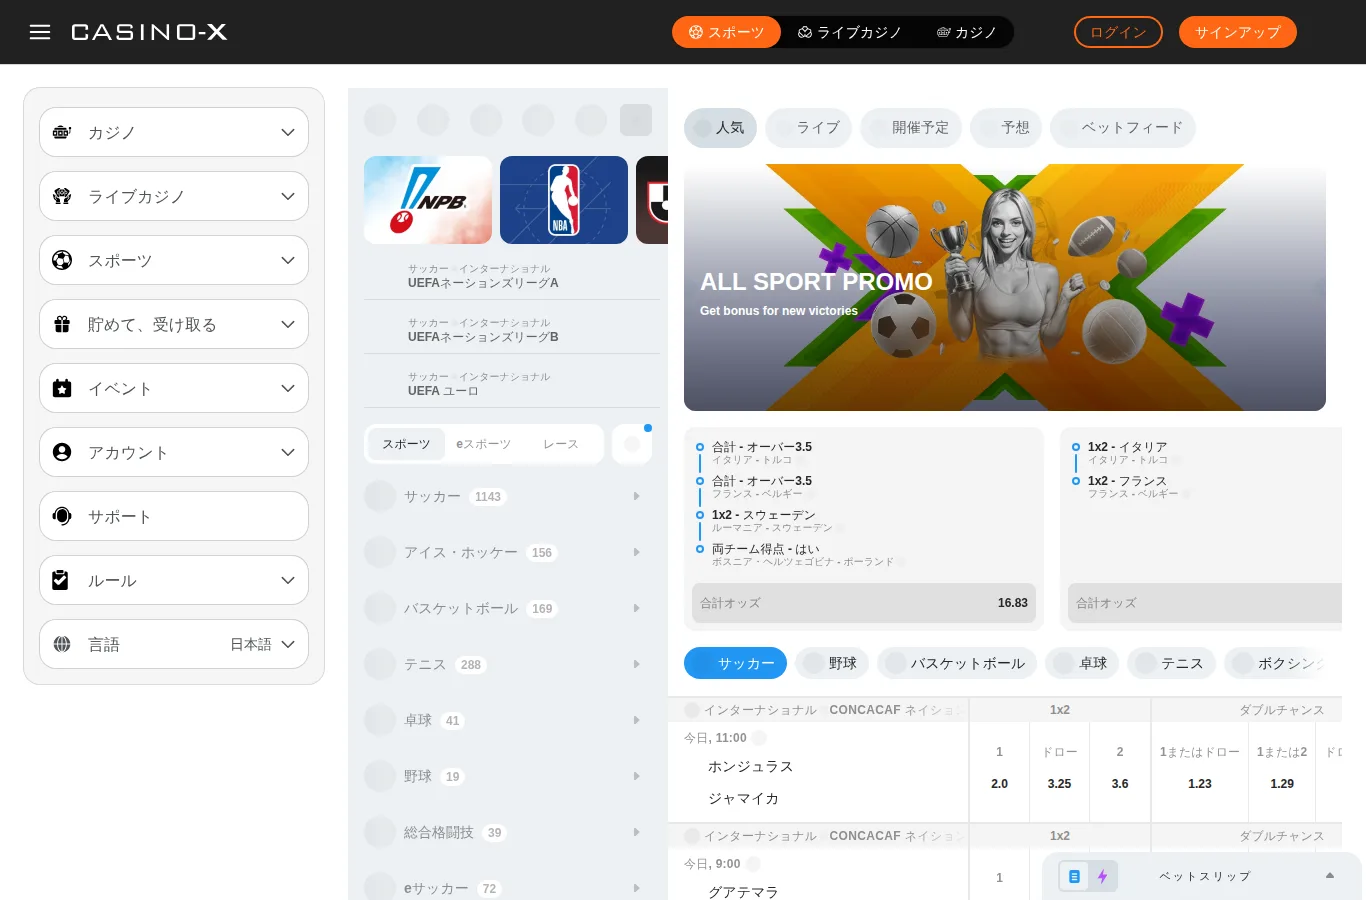This screenshot has height=900, width=1366.
Task: Click the Account person icon
Action: pyautogui.click(x=62, y=452)
